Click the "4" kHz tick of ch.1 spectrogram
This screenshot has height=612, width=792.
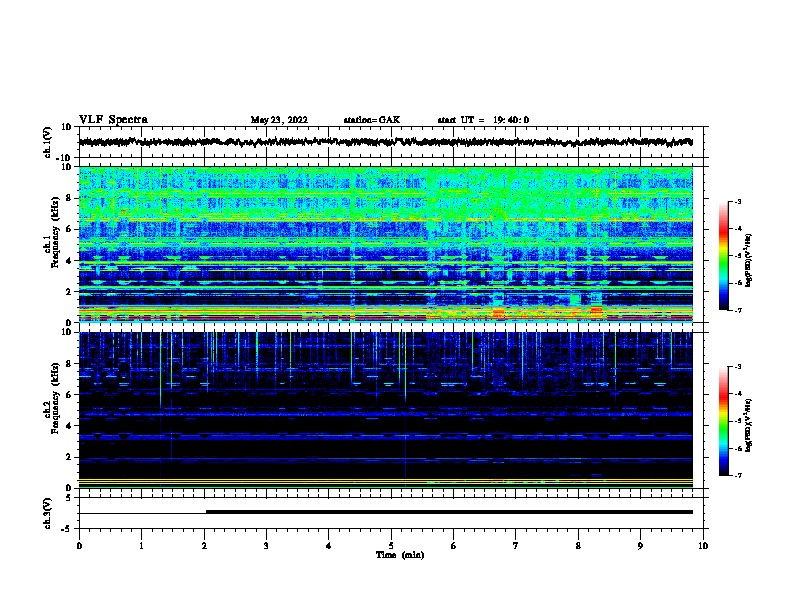pos(69,261)
